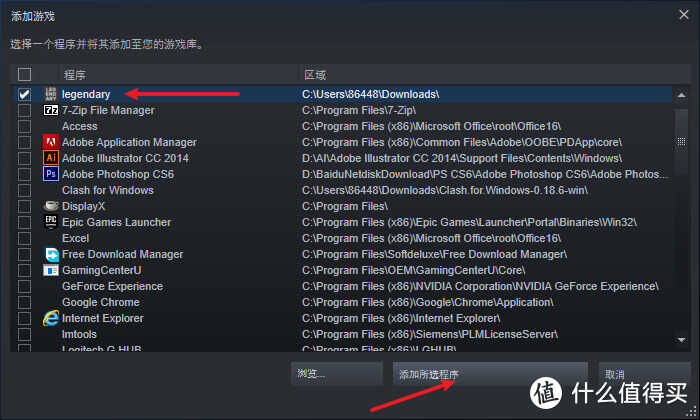Viewport: 700px width, 420px height.
Task: Click the Adobe Illustrator CC 2014 icon
Action: (x=51, y=158)
